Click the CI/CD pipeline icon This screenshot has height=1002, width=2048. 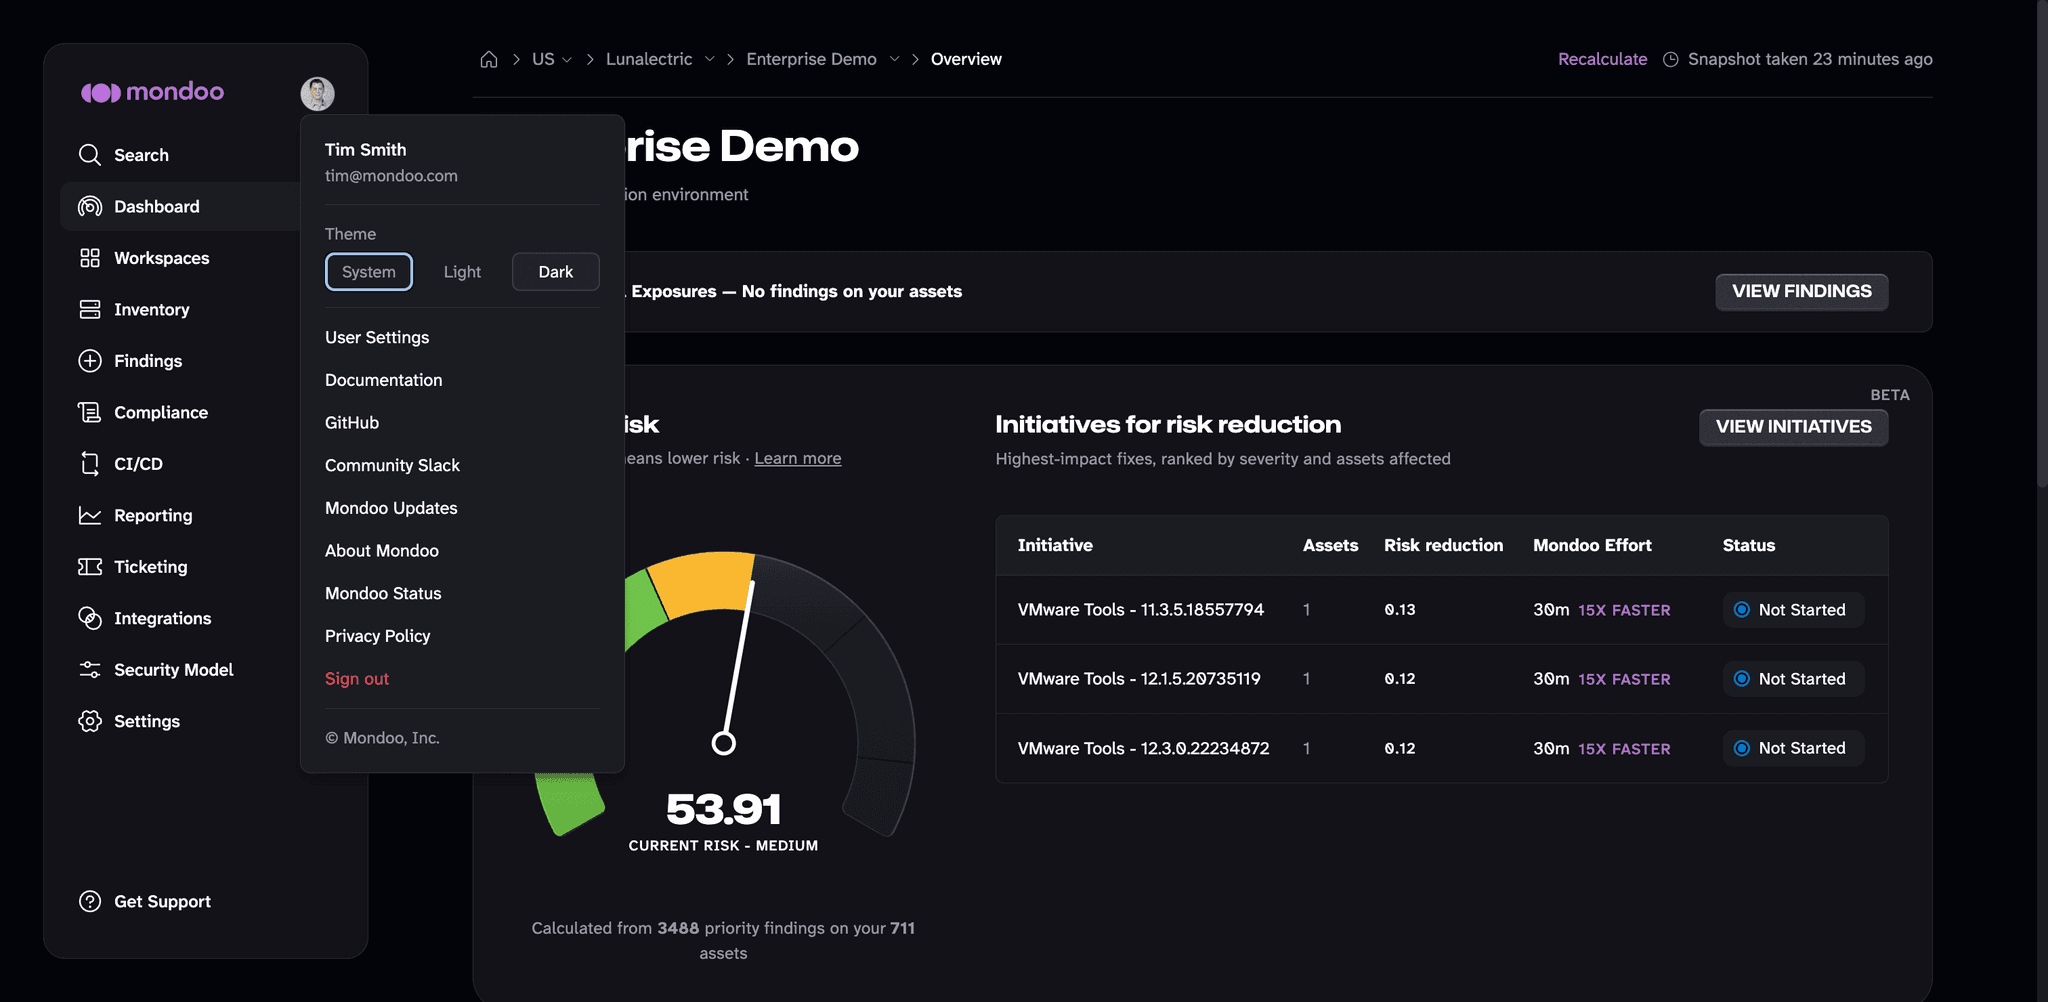90,464
